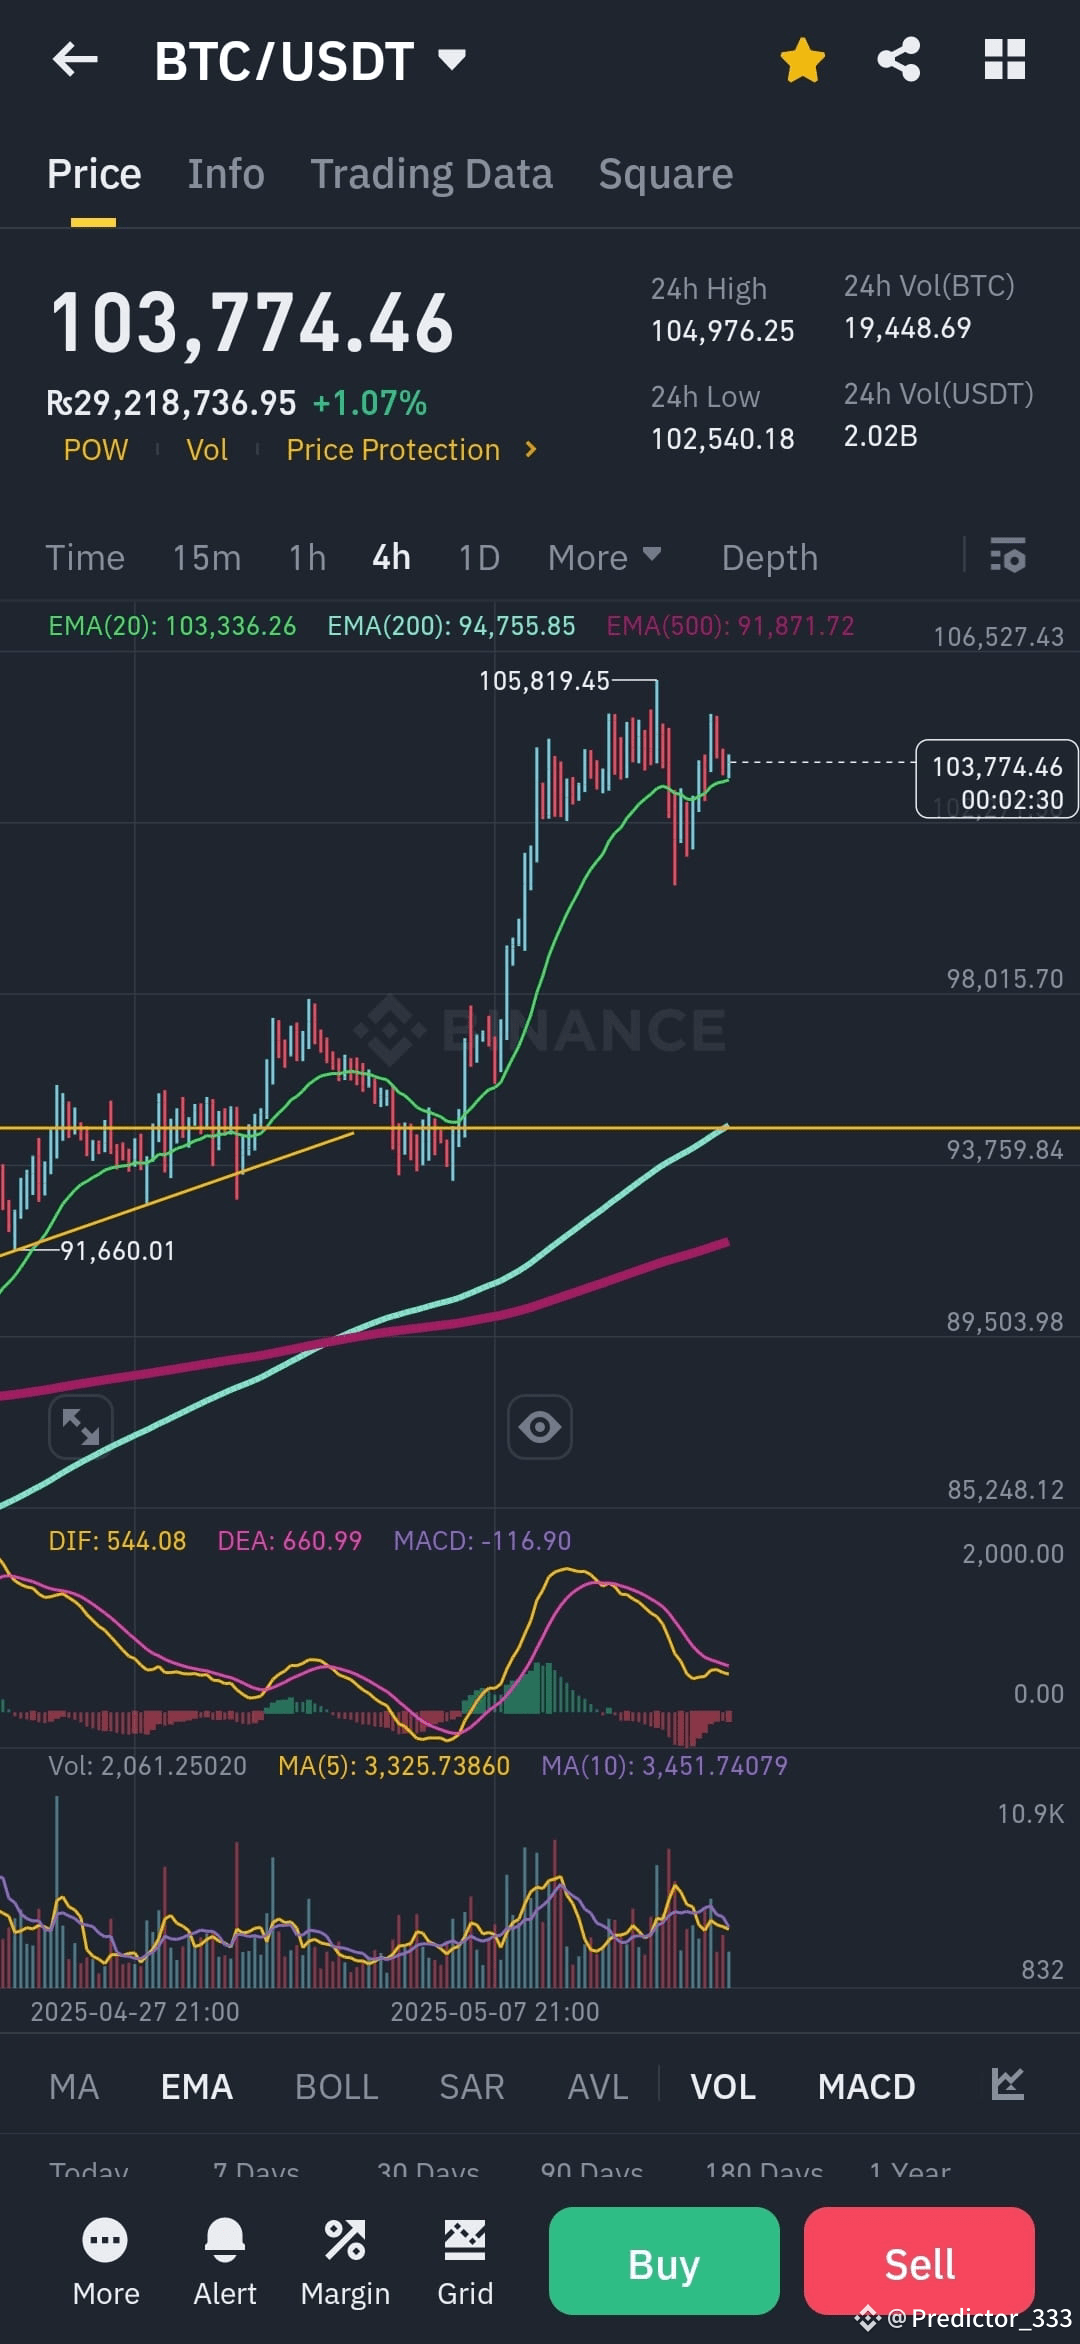Tap the EMA(200) indicator value
This screenshot has width=1080, height=2344.
(x=451, y=626)
